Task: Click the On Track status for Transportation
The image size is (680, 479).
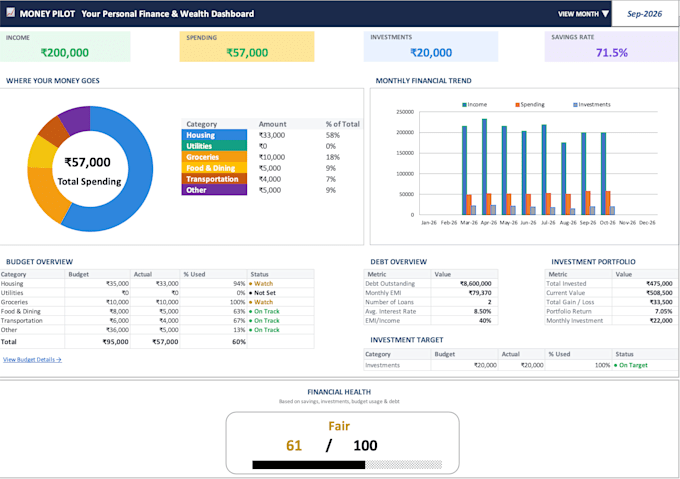Action: (267, 320)
